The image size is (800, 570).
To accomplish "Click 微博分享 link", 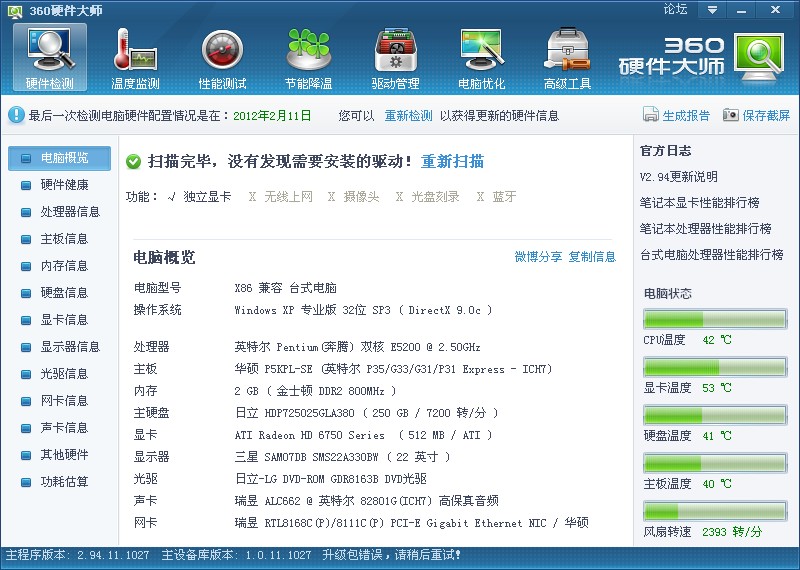I will tap(538, 257).
